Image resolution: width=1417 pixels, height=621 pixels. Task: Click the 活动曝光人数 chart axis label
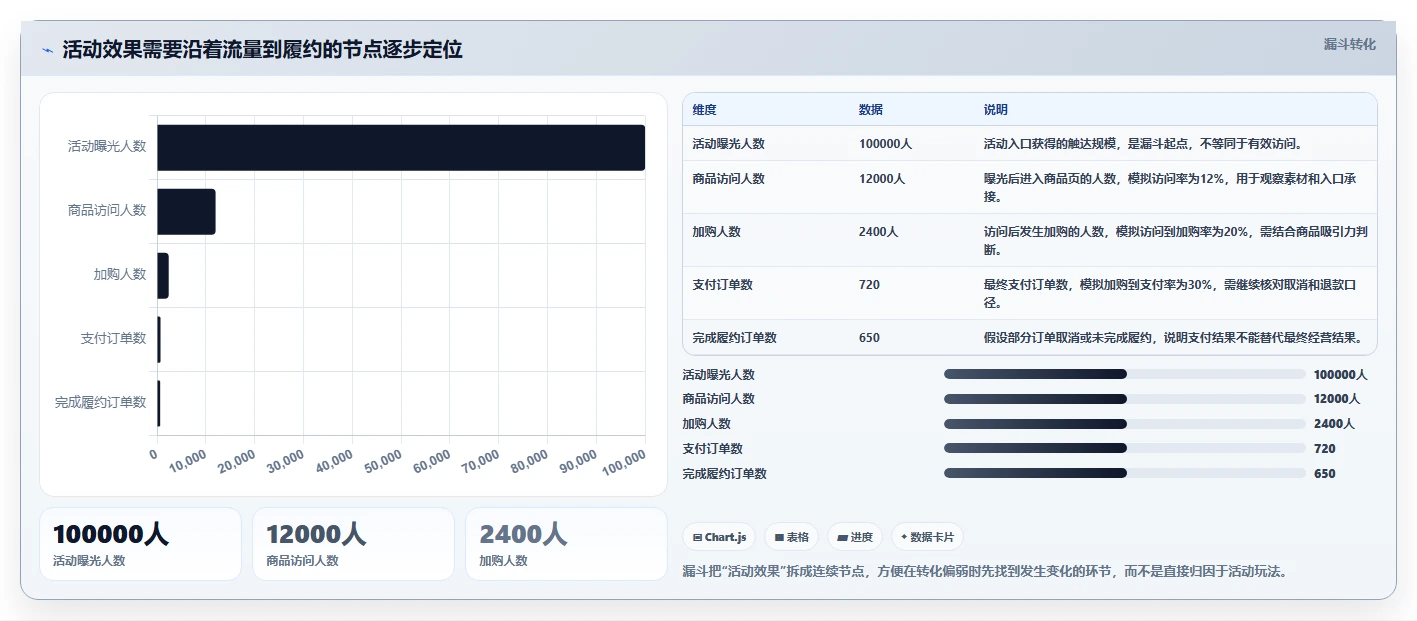pyautogui.click(x=107, y=146)
